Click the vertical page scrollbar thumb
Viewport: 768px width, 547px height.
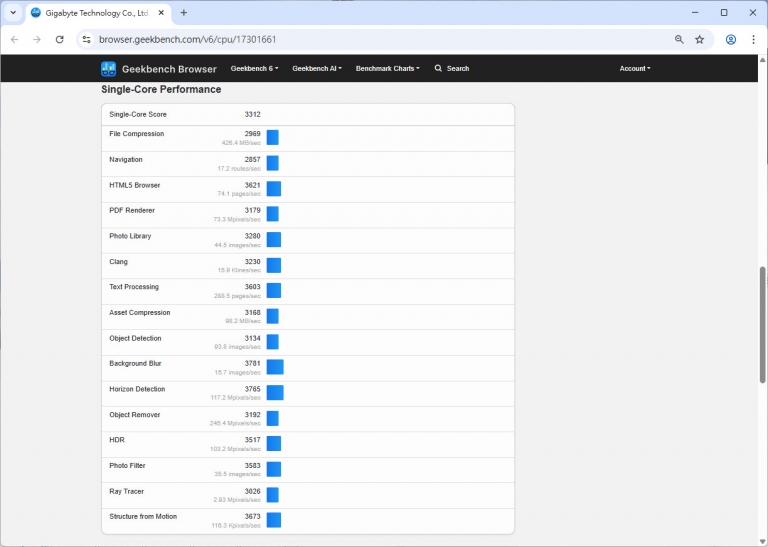(x=762, y=323)
